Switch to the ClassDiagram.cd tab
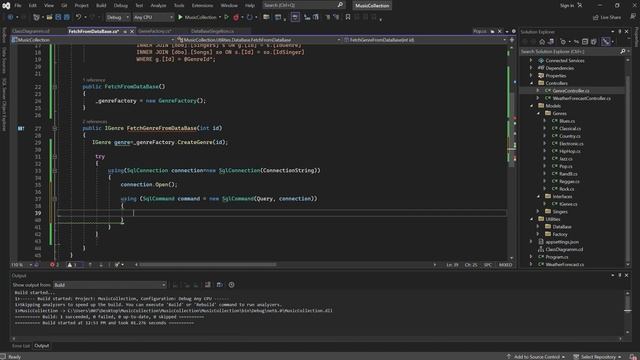This screenshot has height=360, width=640. 31,31
